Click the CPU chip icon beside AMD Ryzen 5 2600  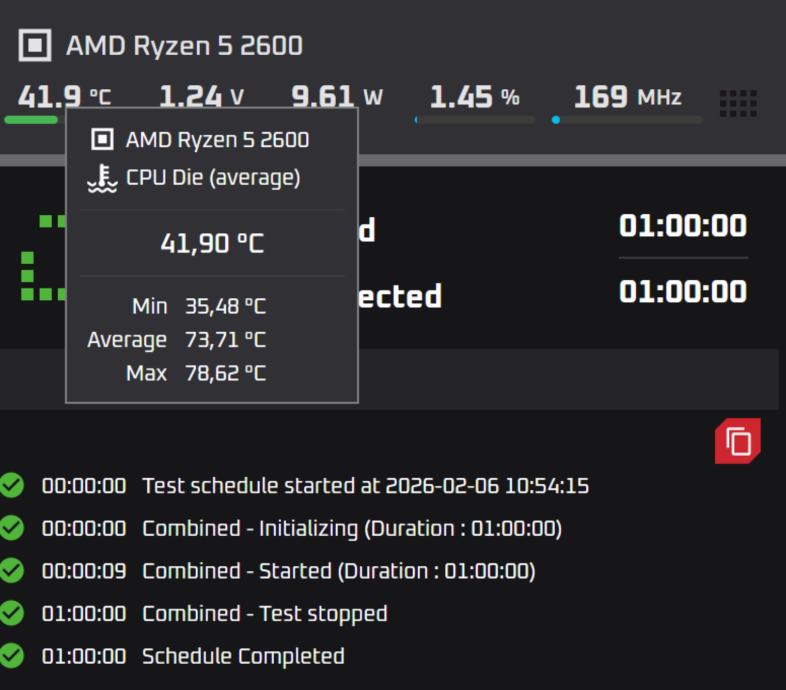pyautogui.click(x=35, y=45)
